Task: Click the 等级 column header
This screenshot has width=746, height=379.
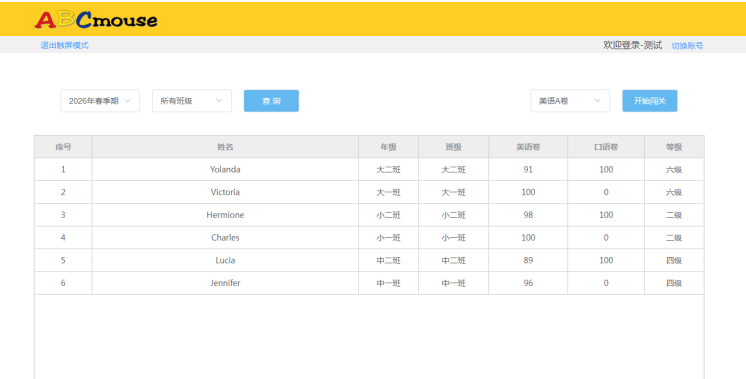Action: click(674, 147)
